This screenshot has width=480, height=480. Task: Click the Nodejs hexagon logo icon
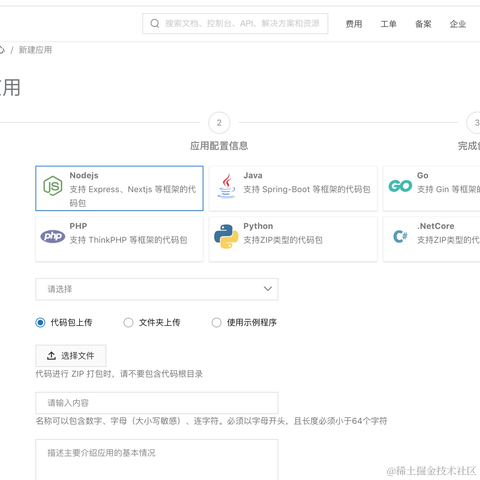pos(53,186)
